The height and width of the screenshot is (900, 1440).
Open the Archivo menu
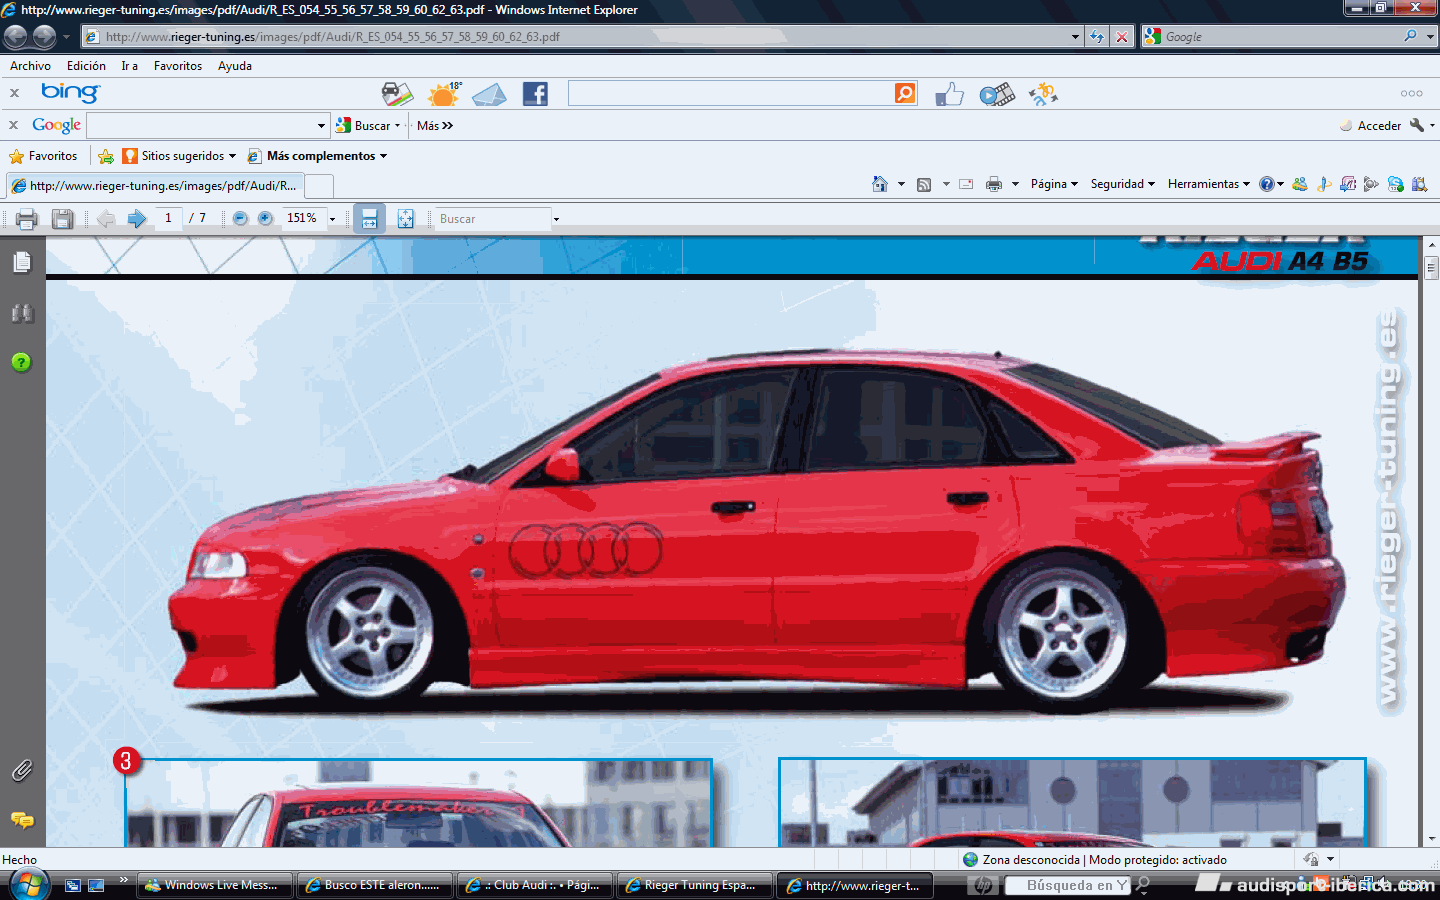click(x=30, y=66)
